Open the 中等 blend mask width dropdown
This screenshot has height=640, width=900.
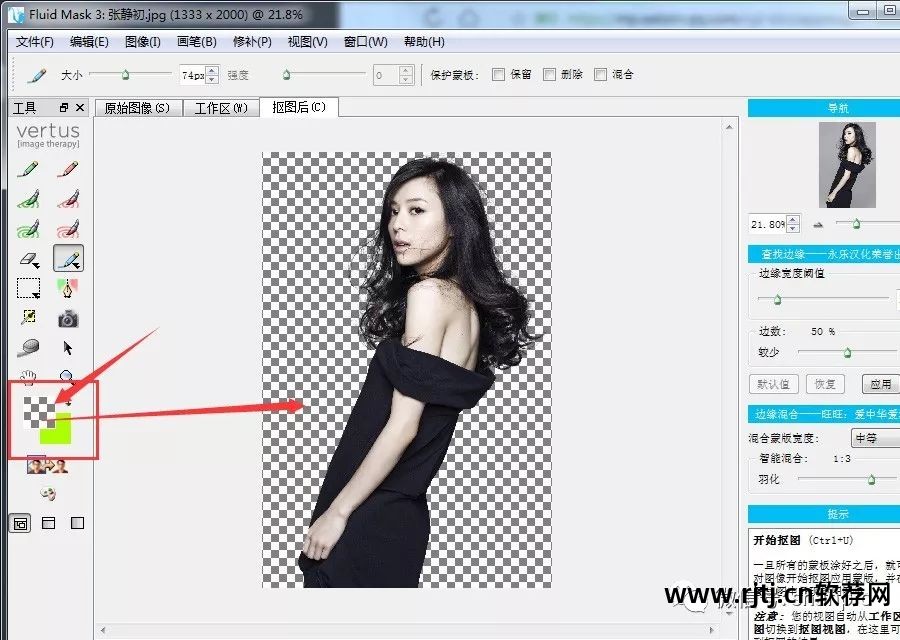[869, 437]
